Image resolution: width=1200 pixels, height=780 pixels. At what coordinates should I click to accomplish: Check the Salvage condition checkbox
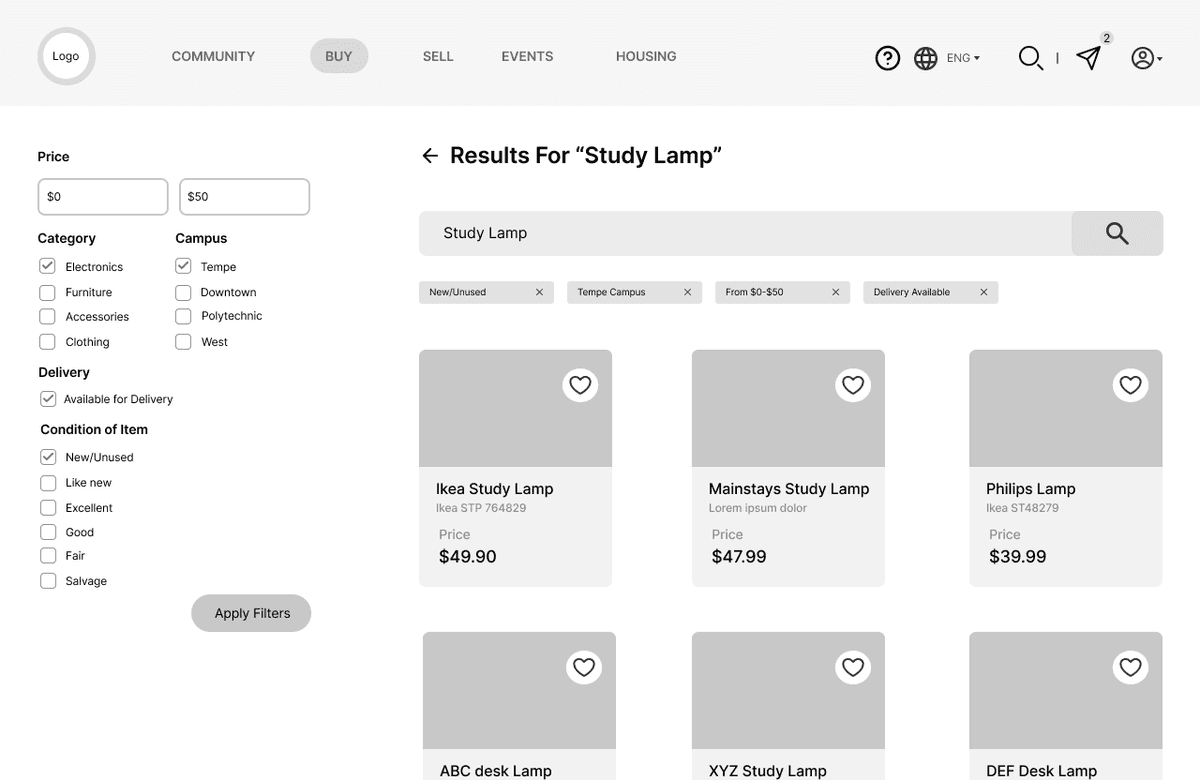coord(48,580)
